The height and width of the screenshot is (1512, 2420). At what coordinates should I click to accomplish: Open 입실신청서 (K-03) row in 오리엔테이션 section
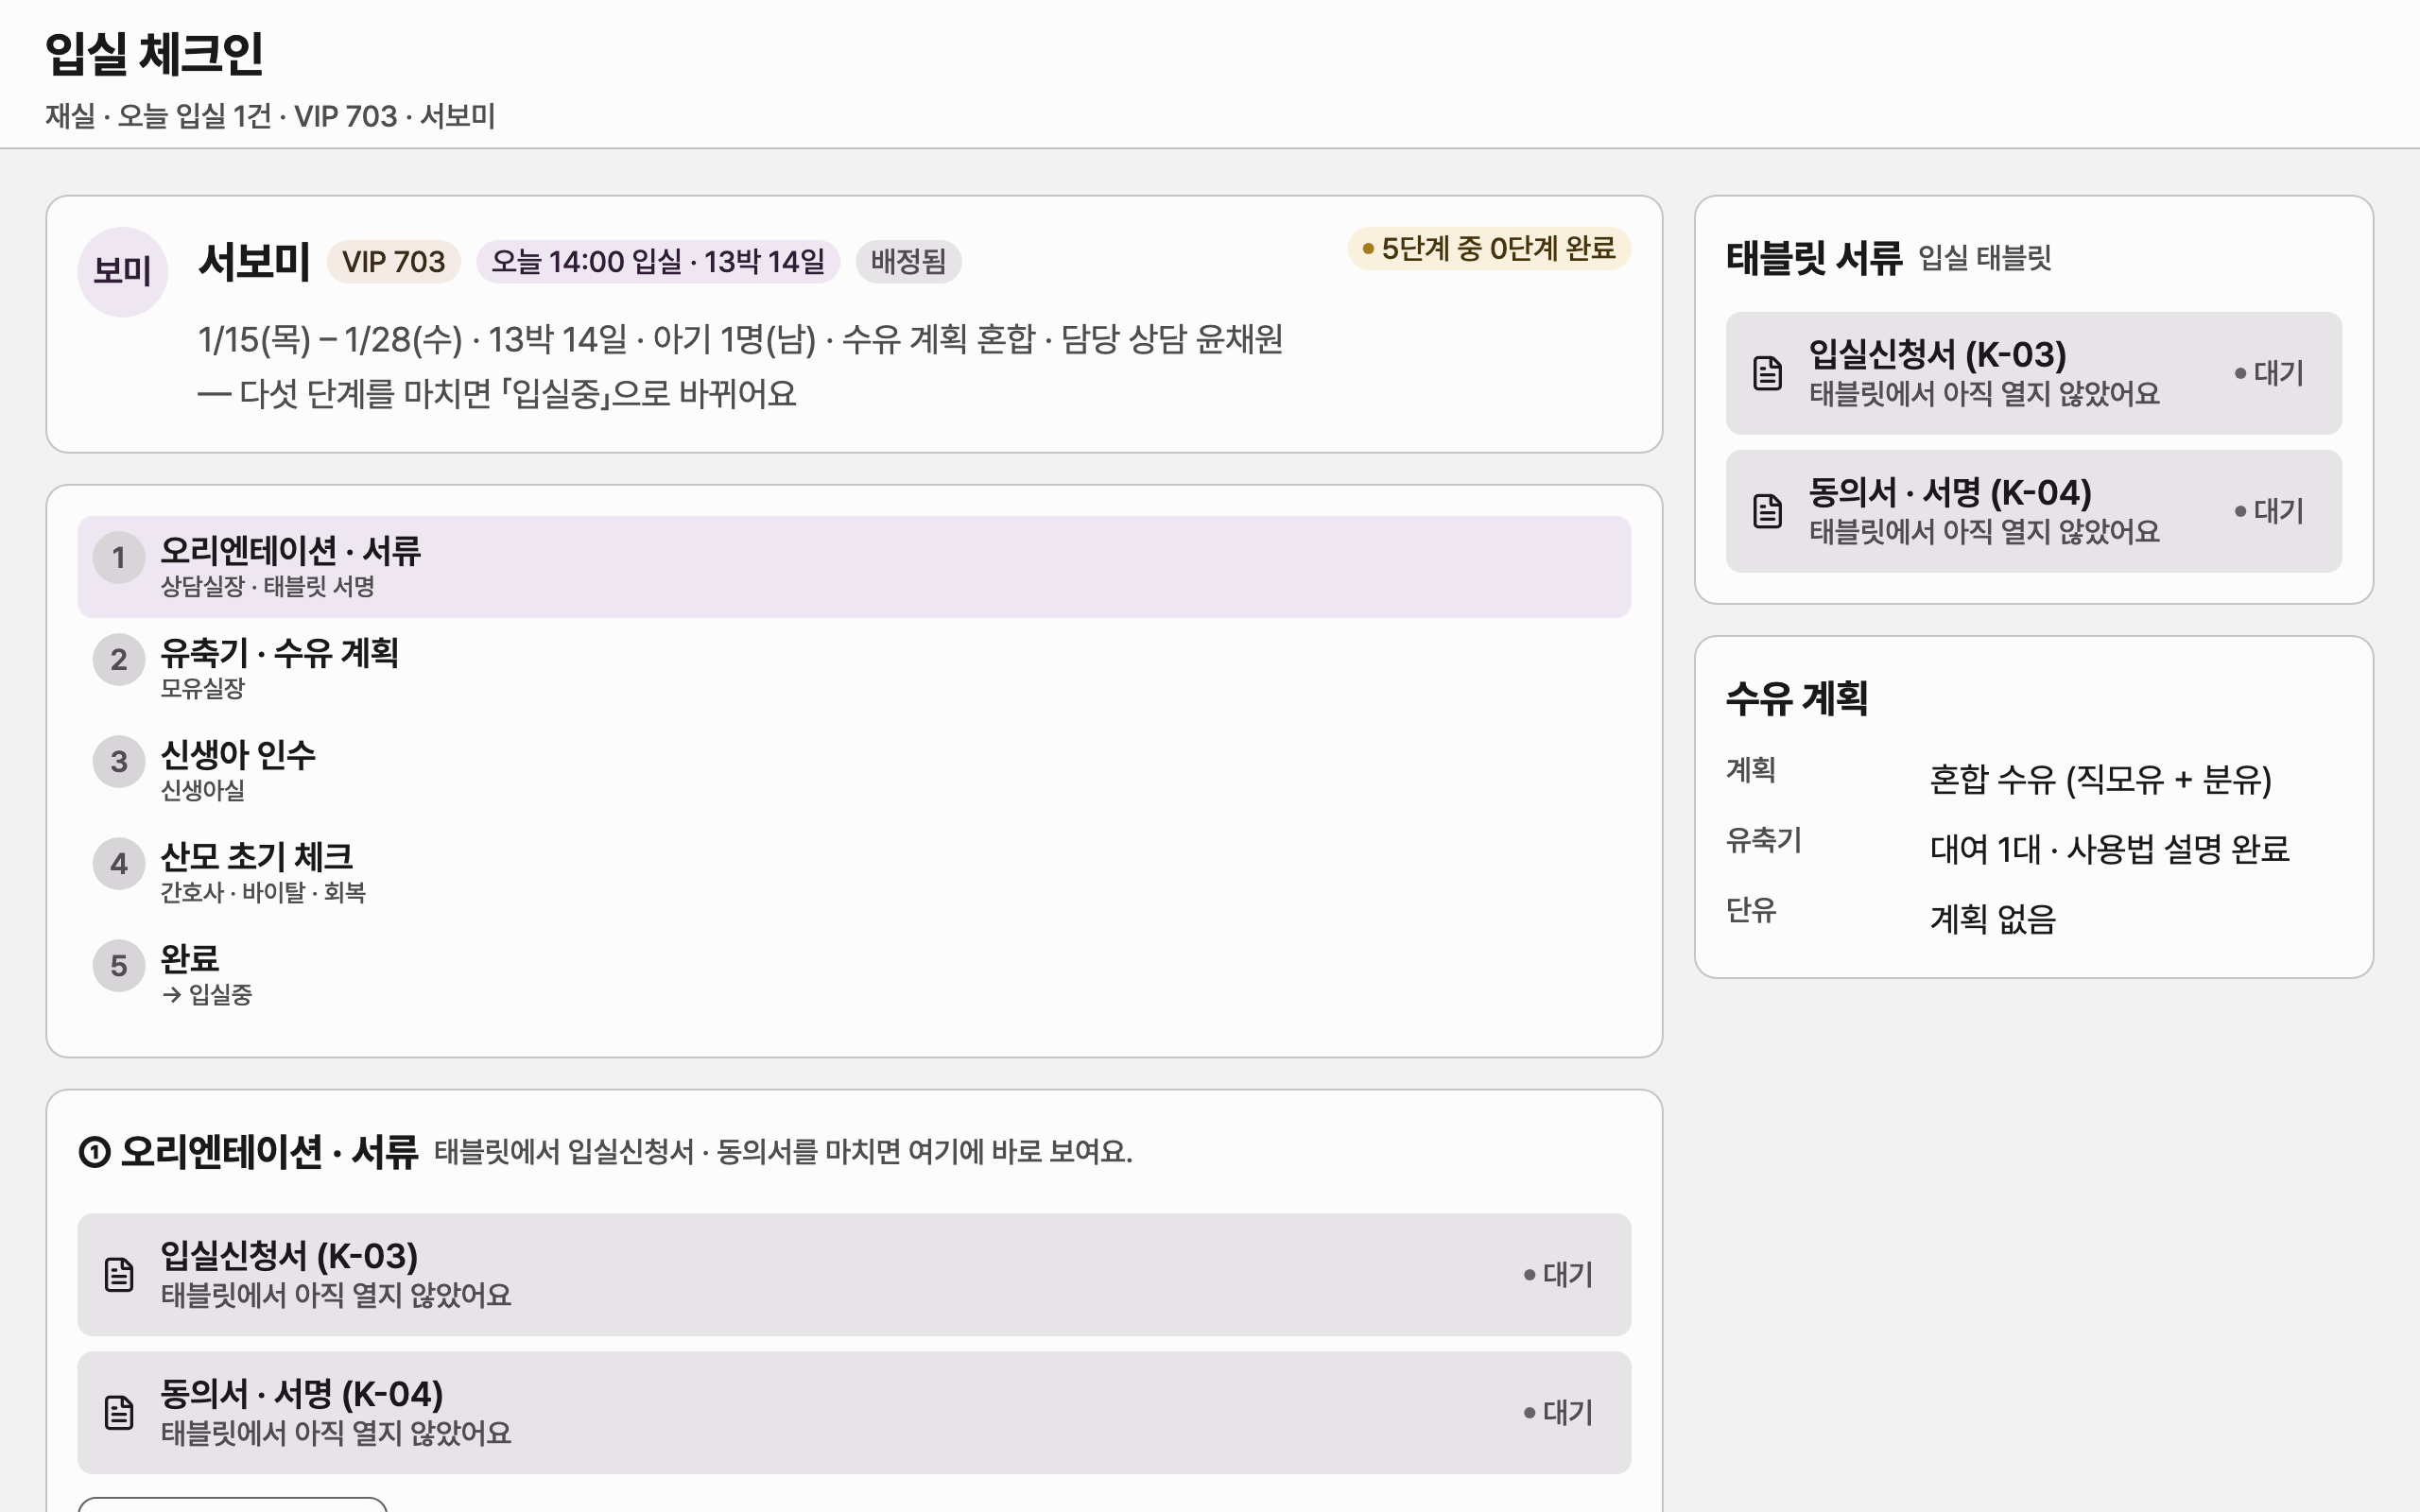point(854,1275)
